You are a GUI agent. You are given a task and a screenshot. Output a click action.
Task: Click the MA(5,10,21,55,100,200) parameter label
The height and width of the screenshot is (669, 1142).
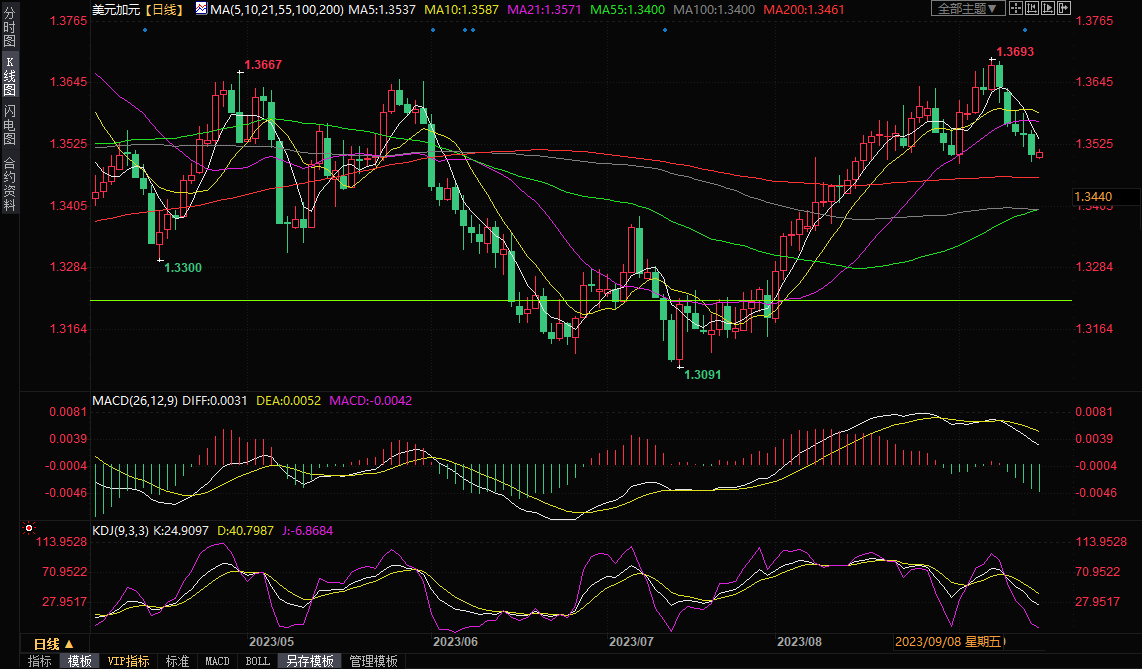[x=277, y=9]
